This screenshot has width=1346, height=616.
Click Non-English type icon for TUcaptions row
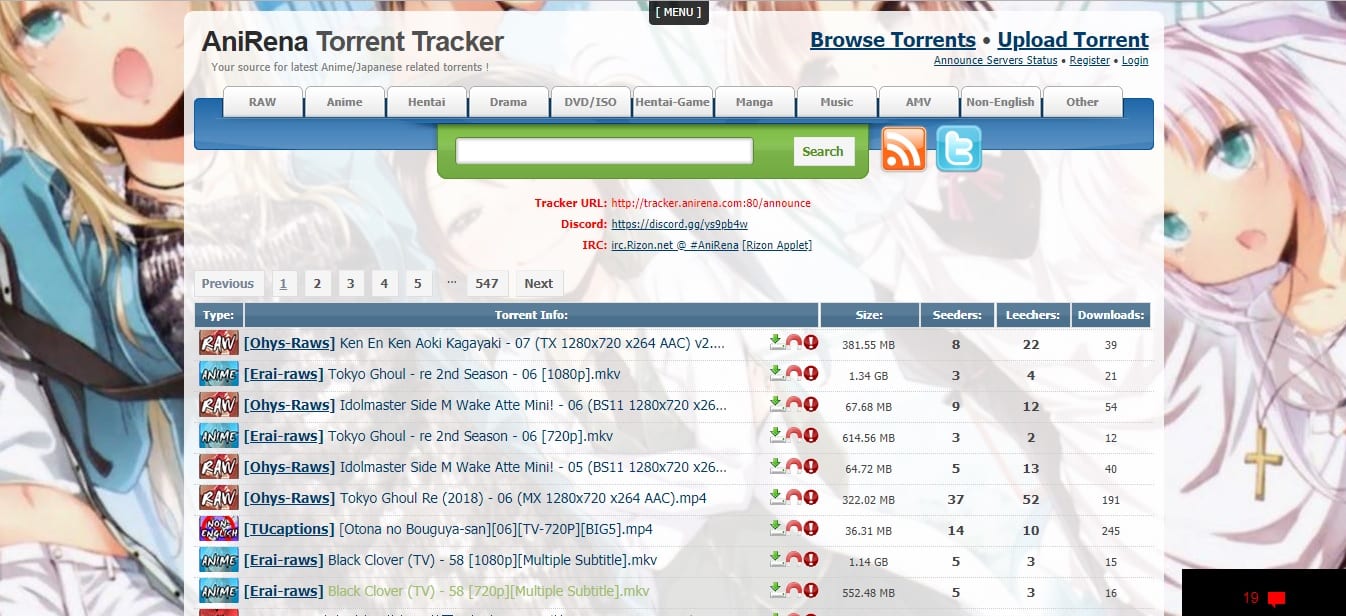(218, 529)
